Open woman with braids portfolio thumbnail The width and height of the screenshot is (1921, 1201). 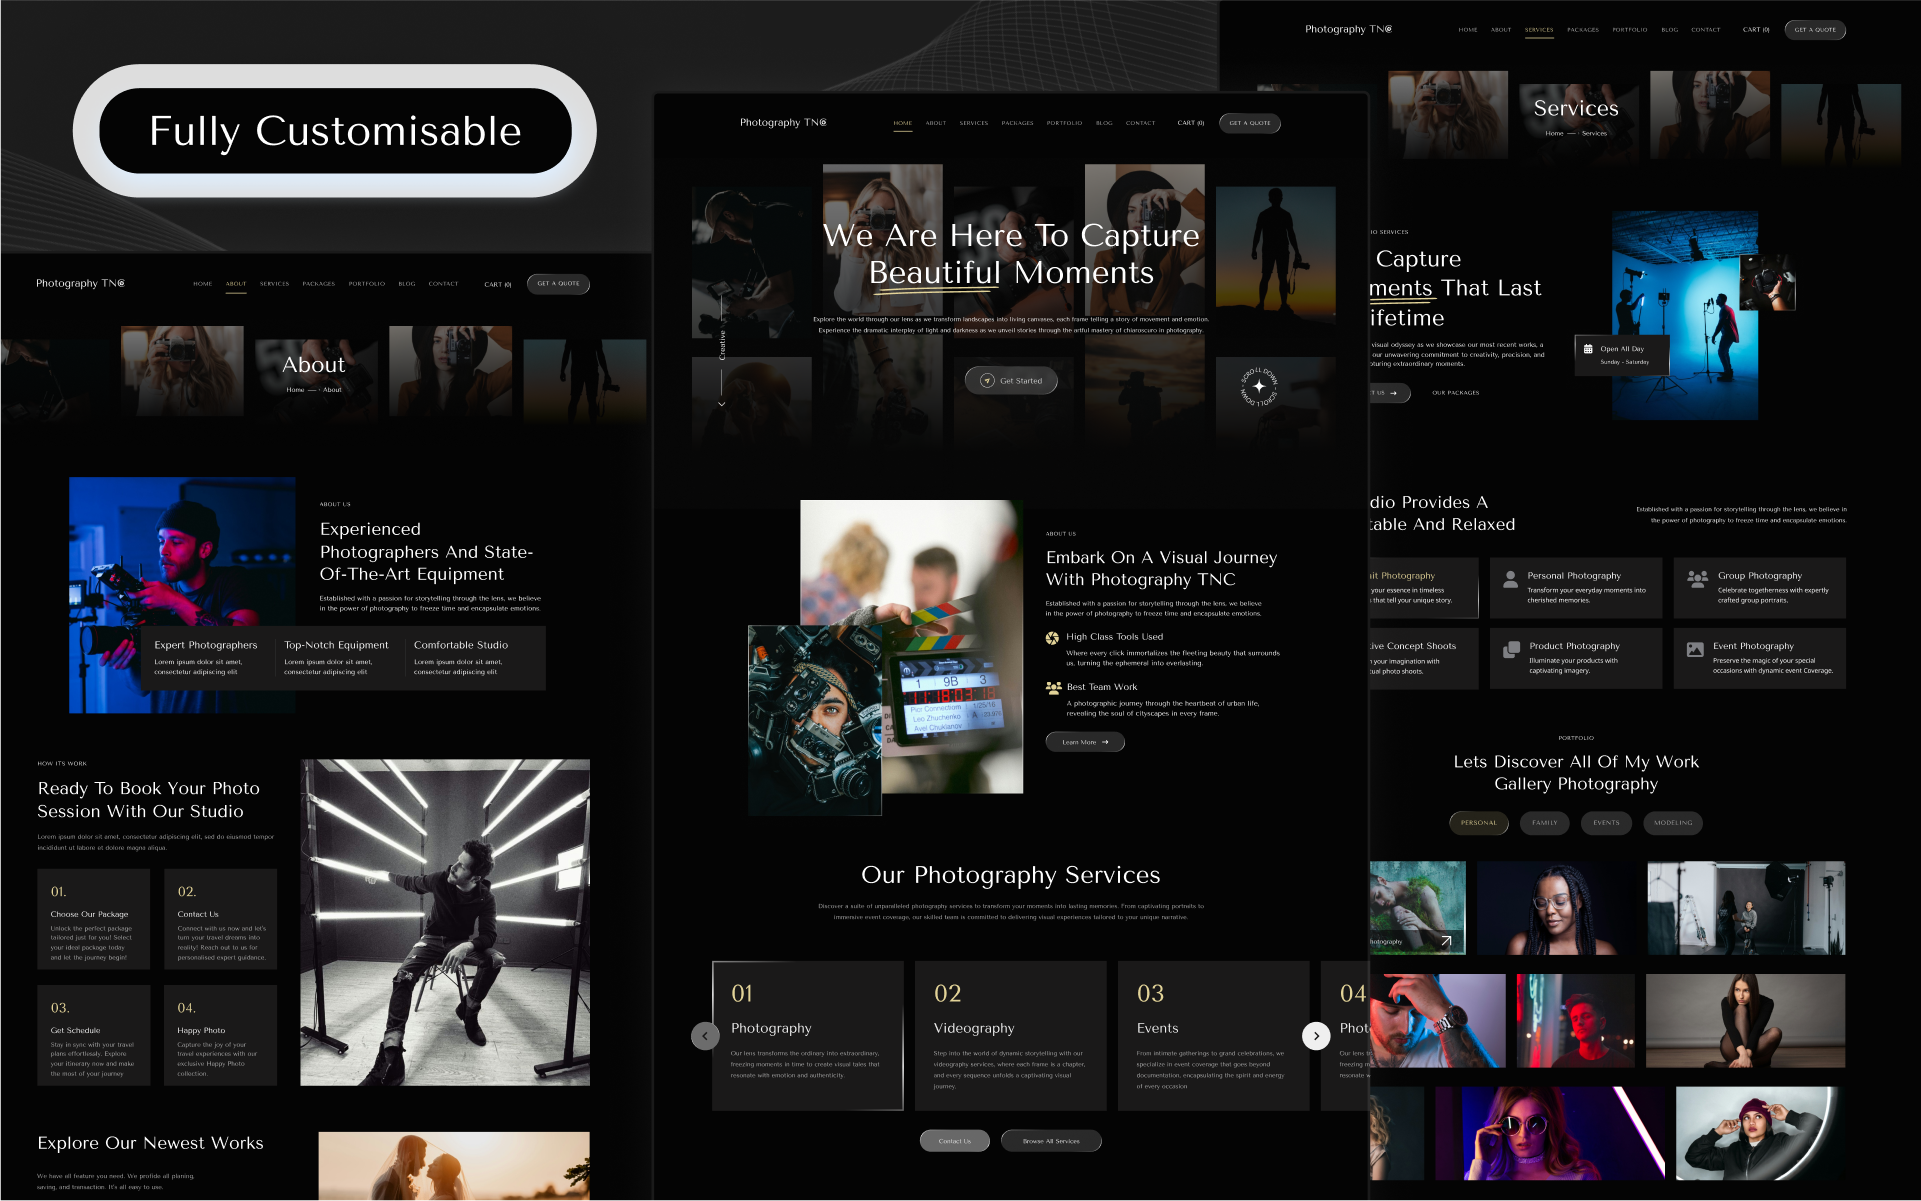(x=1556, y=908)
